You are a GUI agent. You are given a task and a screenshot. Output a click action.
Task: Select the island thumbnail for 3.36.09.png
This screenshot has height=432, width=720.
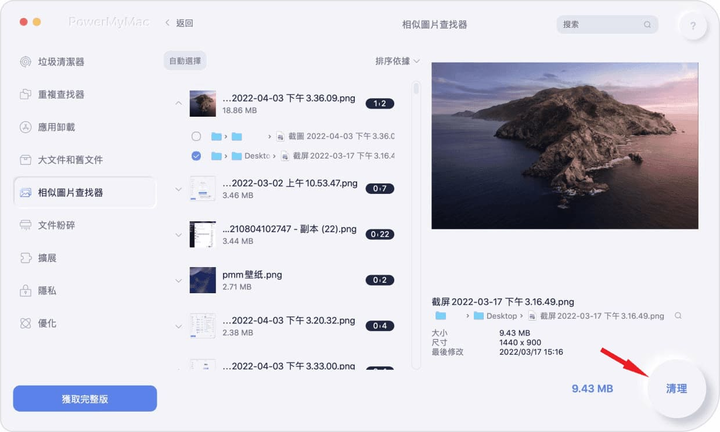click(x=202, y=103)
